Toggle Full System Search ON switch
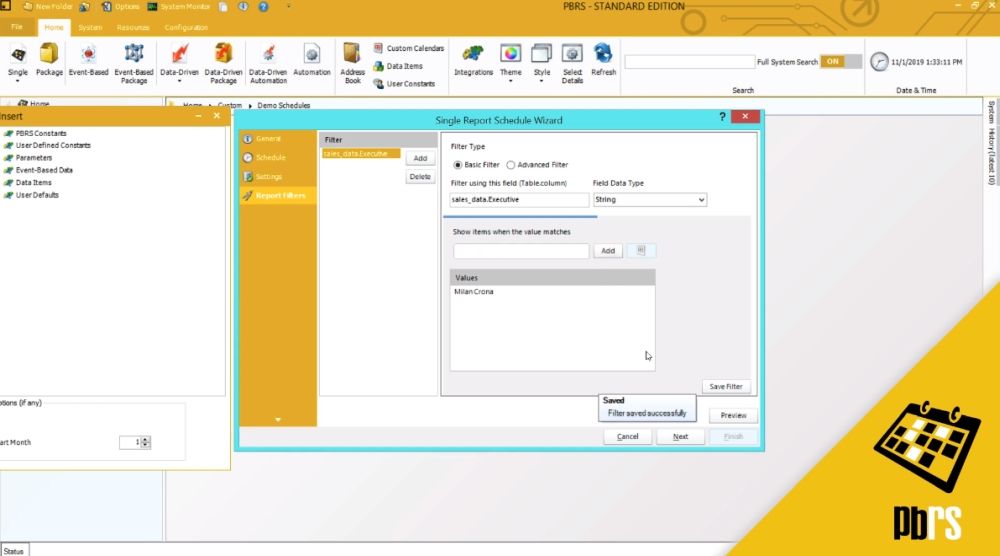Screen dimensions: 1000x556 pyautogui.click(x=840, y=62)
